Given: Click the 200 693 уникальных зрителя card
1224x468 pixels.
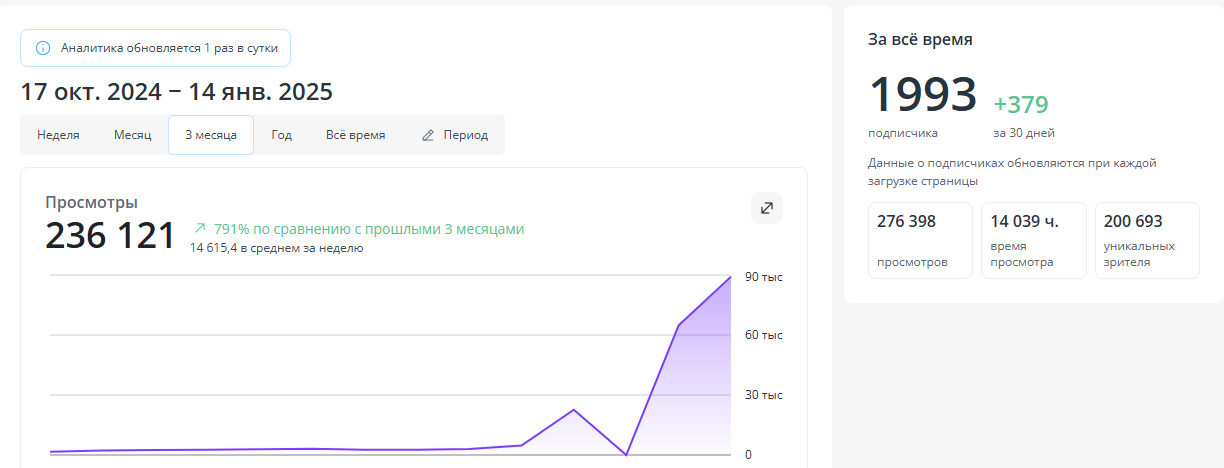Looking at the screenshot, I should [x=1147, y=240].
